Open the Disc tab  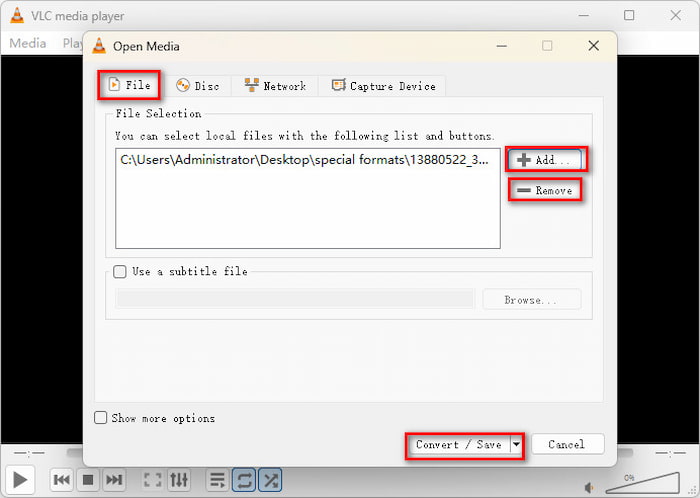(197, 86)
